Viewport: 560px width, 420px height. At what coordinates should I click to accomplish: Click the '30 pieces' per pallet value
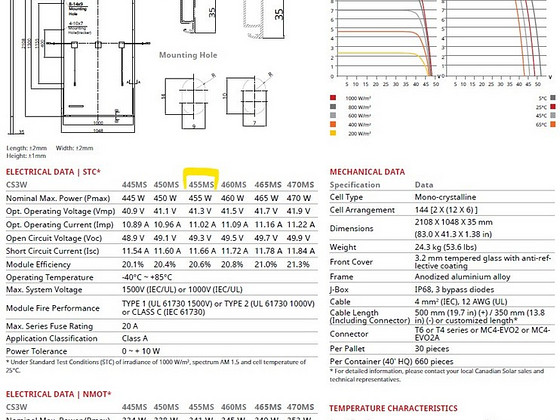[432, 349]
